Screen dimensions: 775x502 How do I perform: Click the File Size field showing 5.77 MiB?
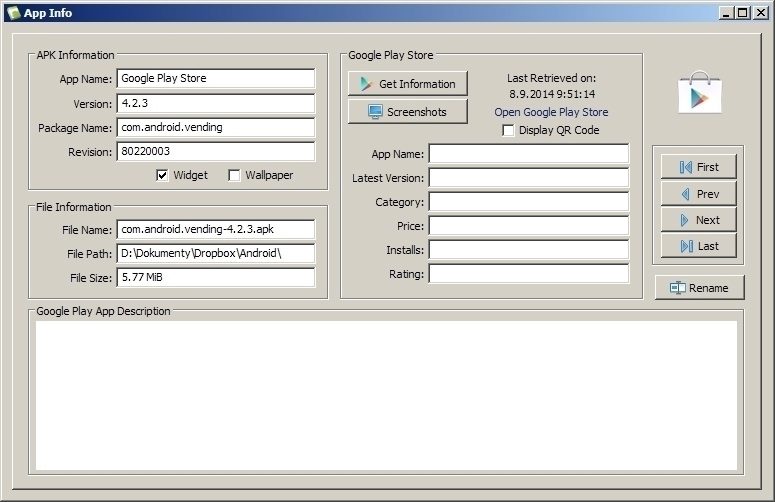coord(215,277)
